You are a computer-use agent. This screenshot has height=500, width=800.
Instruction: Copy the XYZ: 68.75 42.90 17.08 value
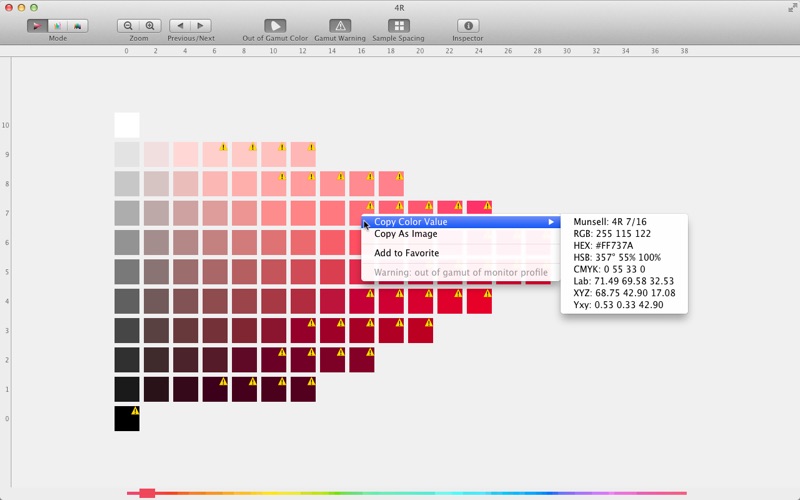coord(624,293)
